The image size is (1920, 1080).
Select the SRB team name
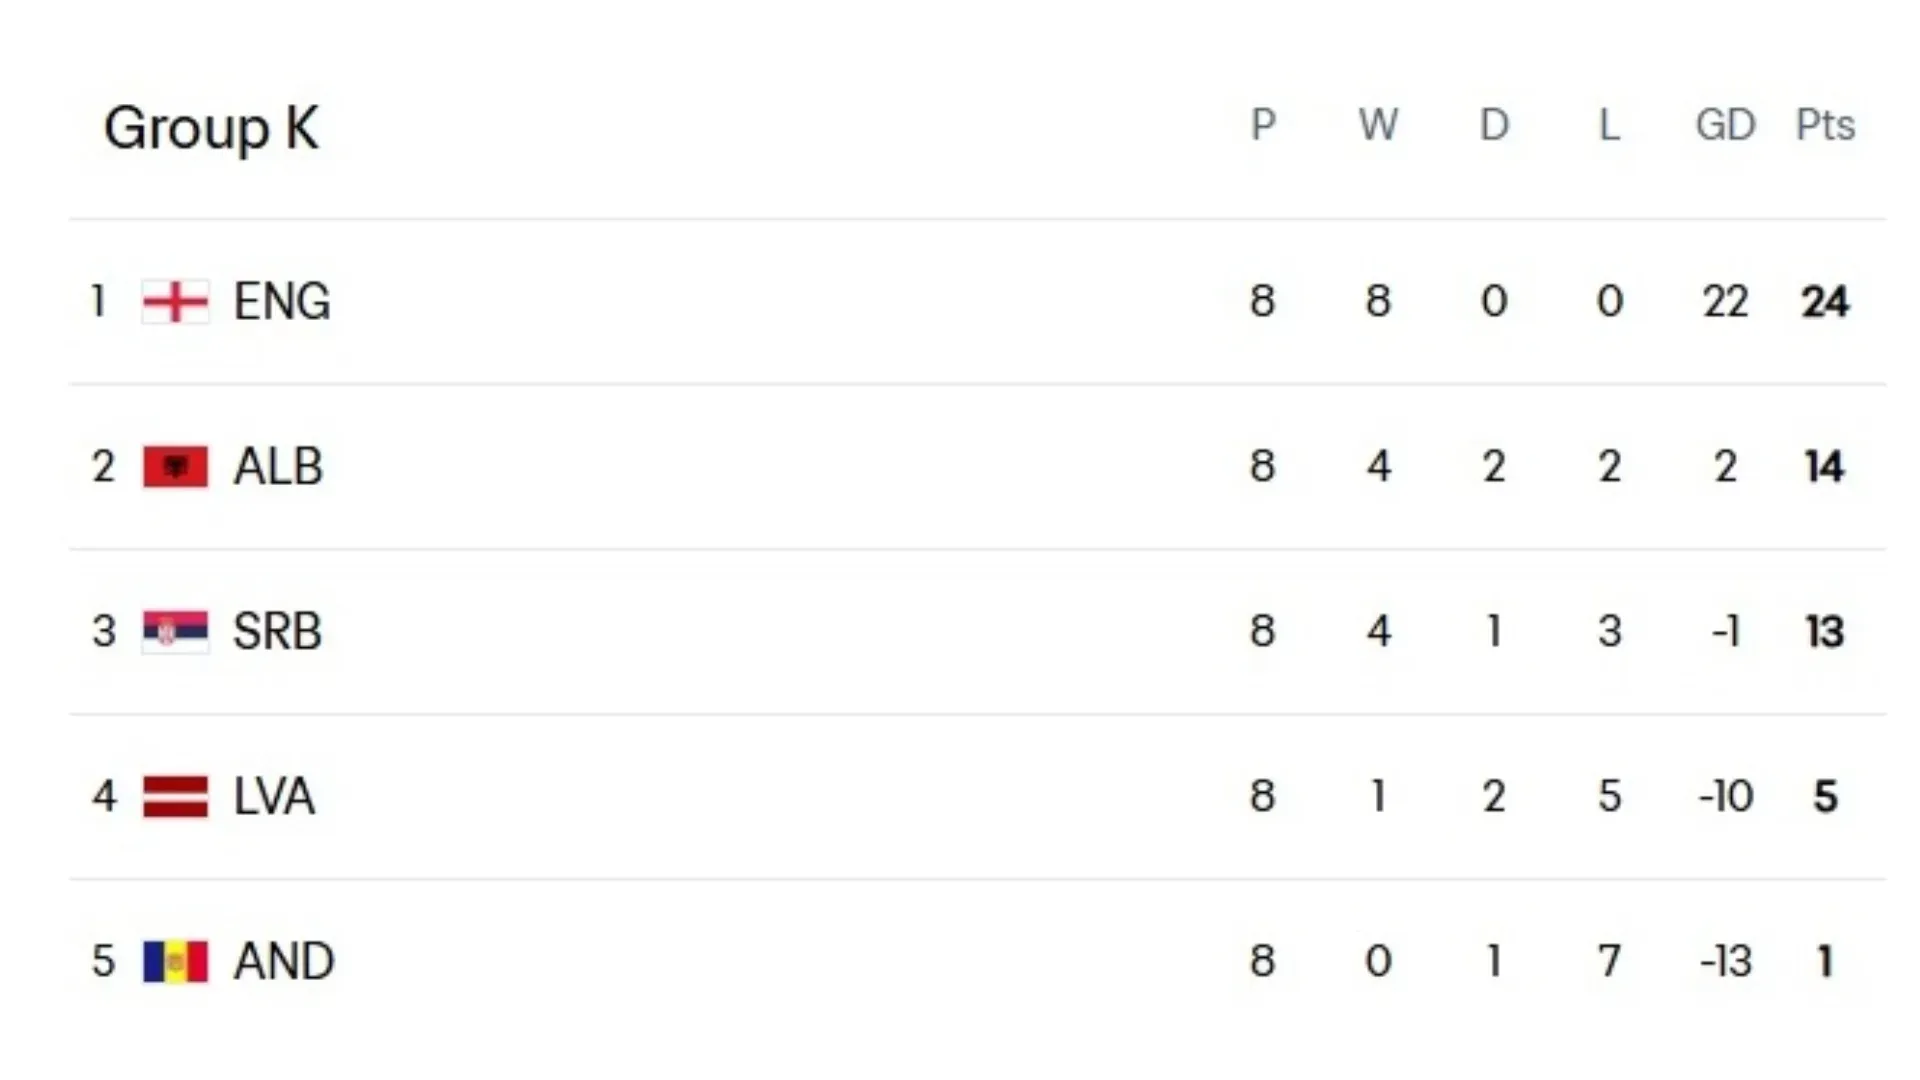click(277, 631)
